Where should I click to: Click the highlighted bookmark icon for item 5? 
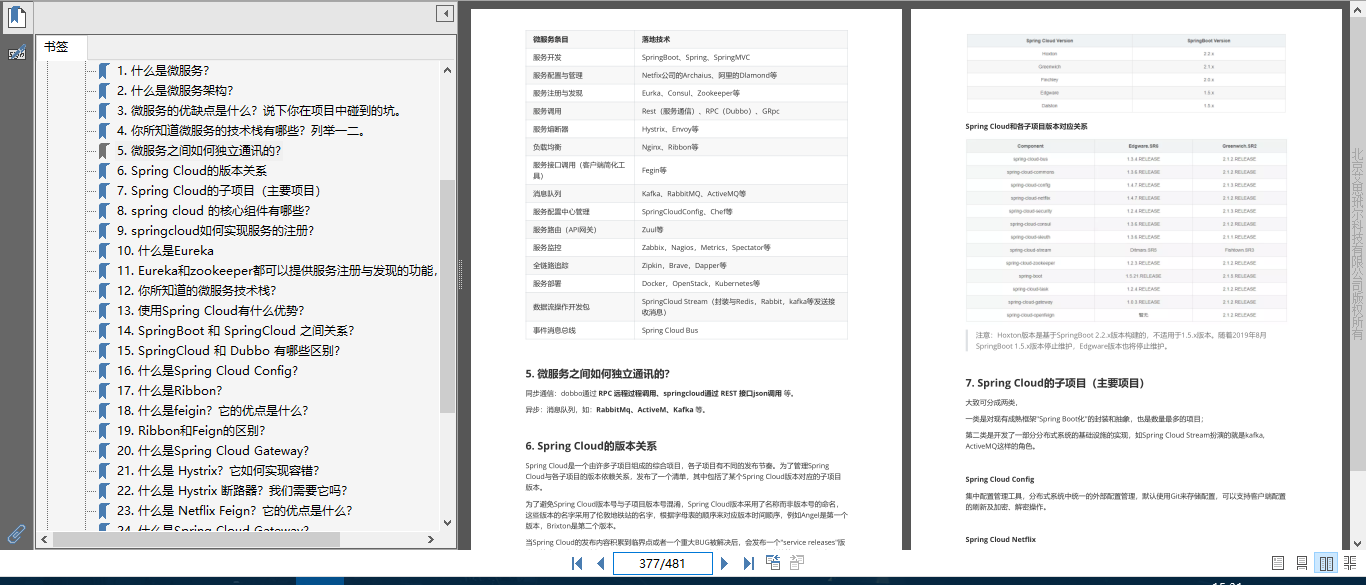(103, 151)
